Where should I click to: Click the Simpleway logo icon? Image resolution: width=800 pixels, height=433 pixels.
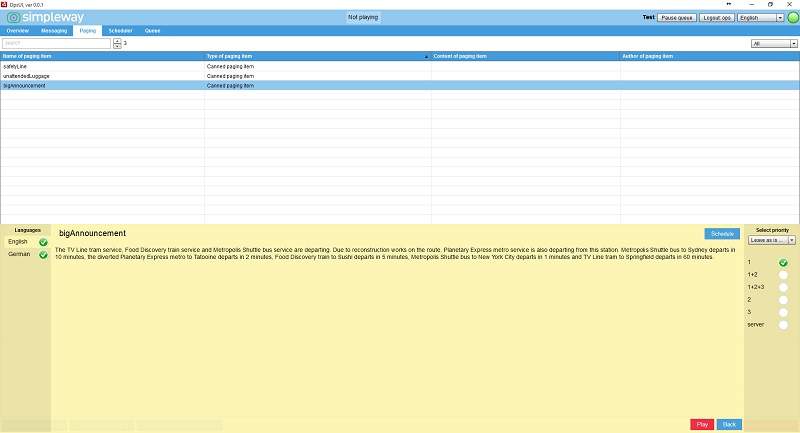click(x=13, y=18)
